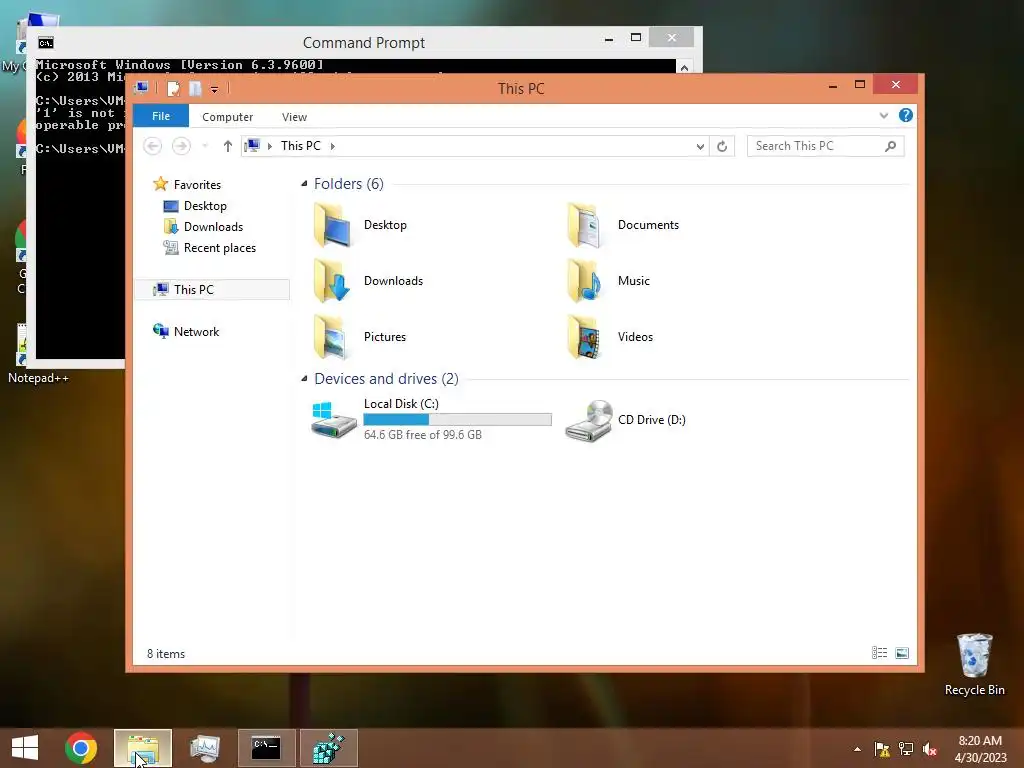Open recent locations dropdown arrow

(x=205, y=146)
